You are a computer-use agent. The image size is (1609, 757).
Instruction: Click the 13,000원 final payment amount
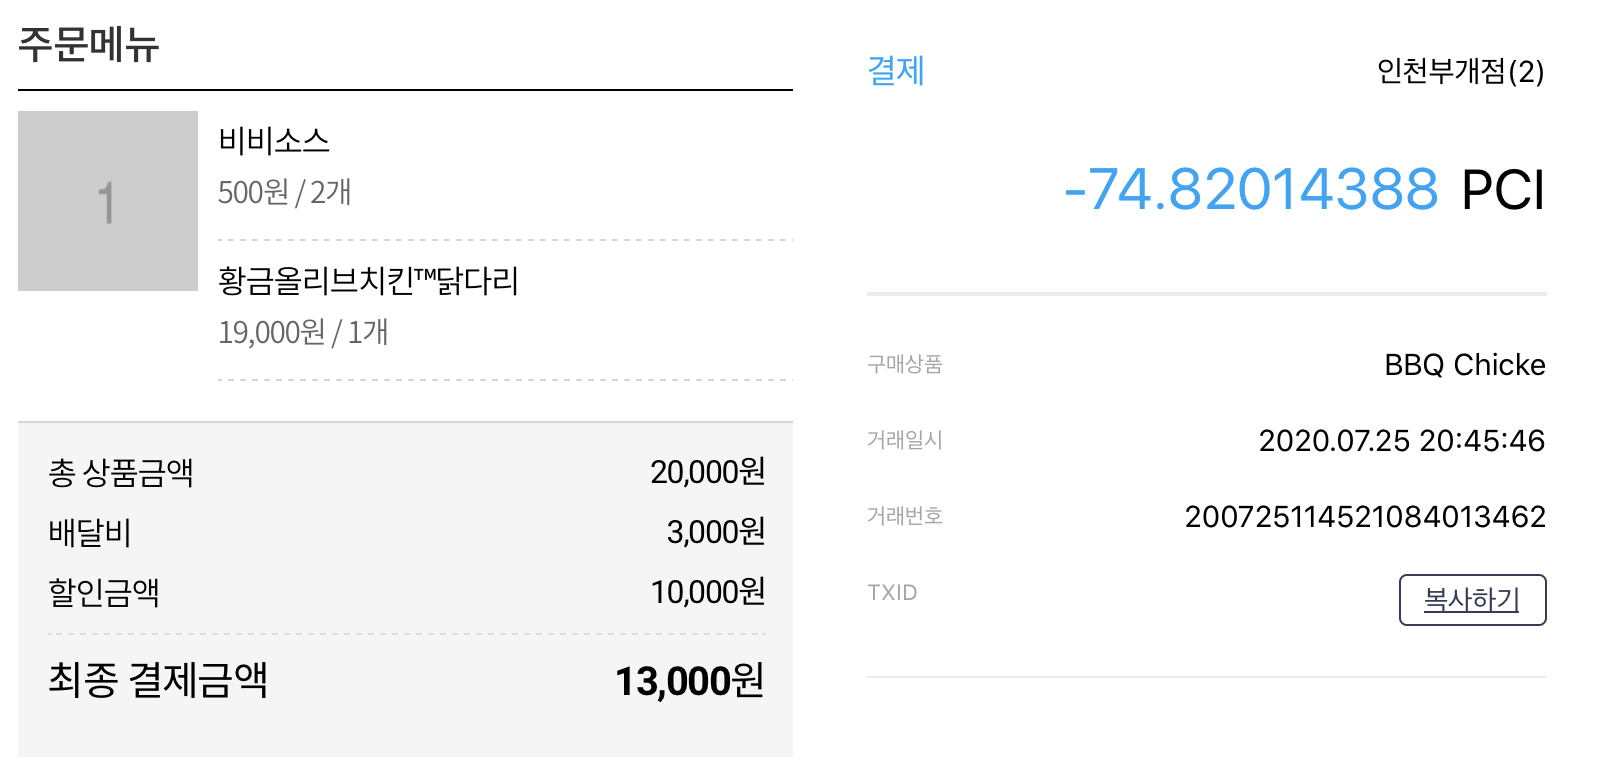point(689,681)
